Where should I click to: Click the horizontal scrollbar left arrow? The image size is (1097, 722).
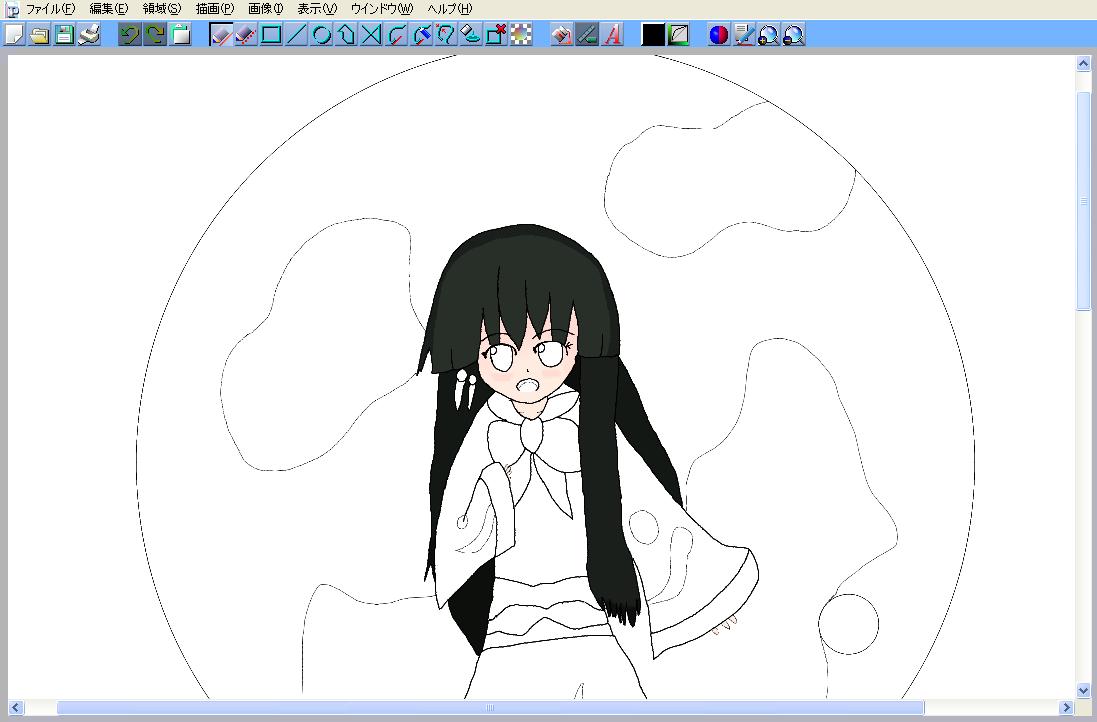pyautogui.click(x=15, y=707)
